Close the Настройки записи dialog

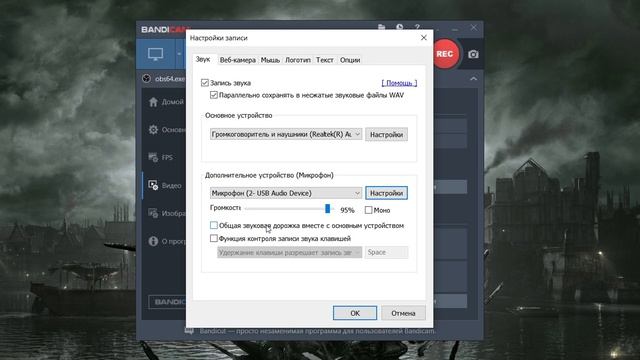point(424,38)
